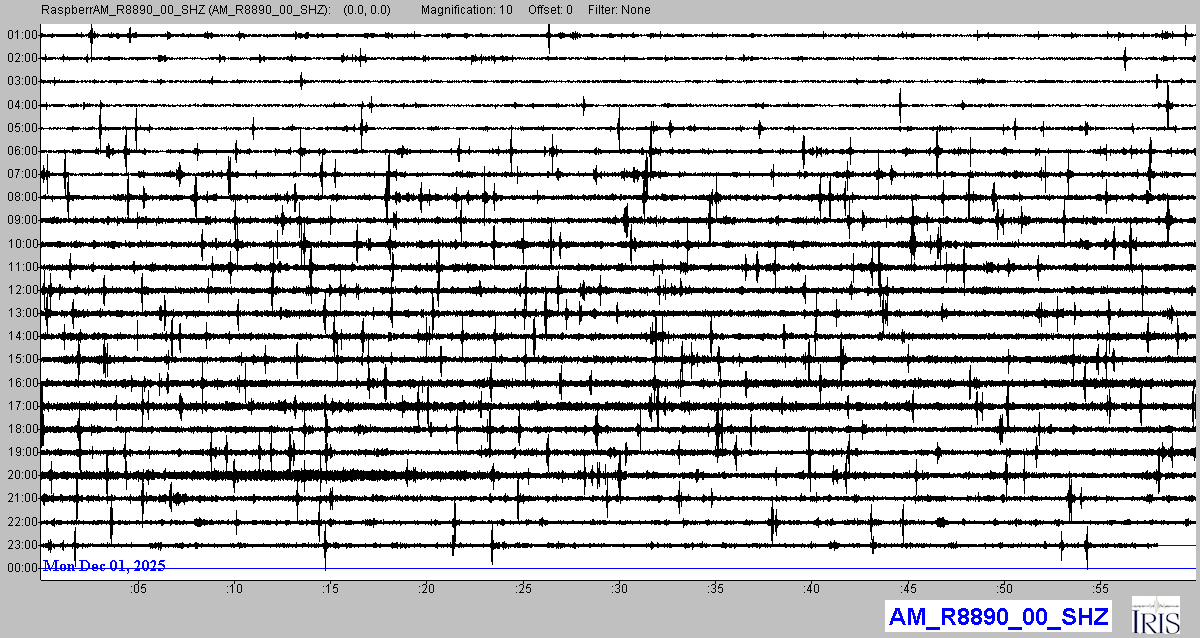
Task: Choose the 20:00 hour row label
Action: [x=21, y=475]
